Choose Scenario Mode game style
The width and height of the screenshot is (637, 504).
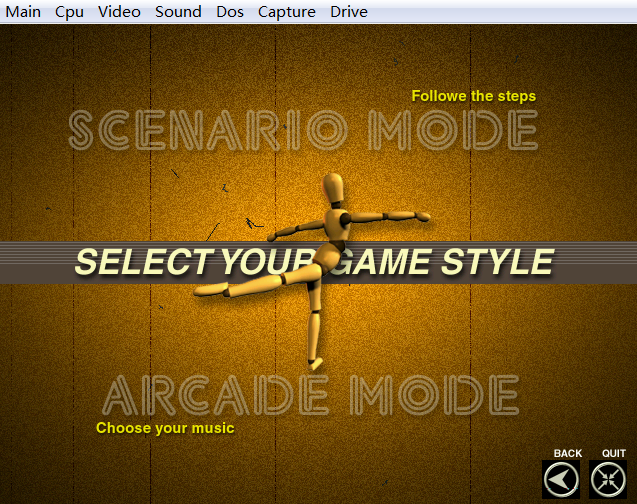tap(303, 130)
